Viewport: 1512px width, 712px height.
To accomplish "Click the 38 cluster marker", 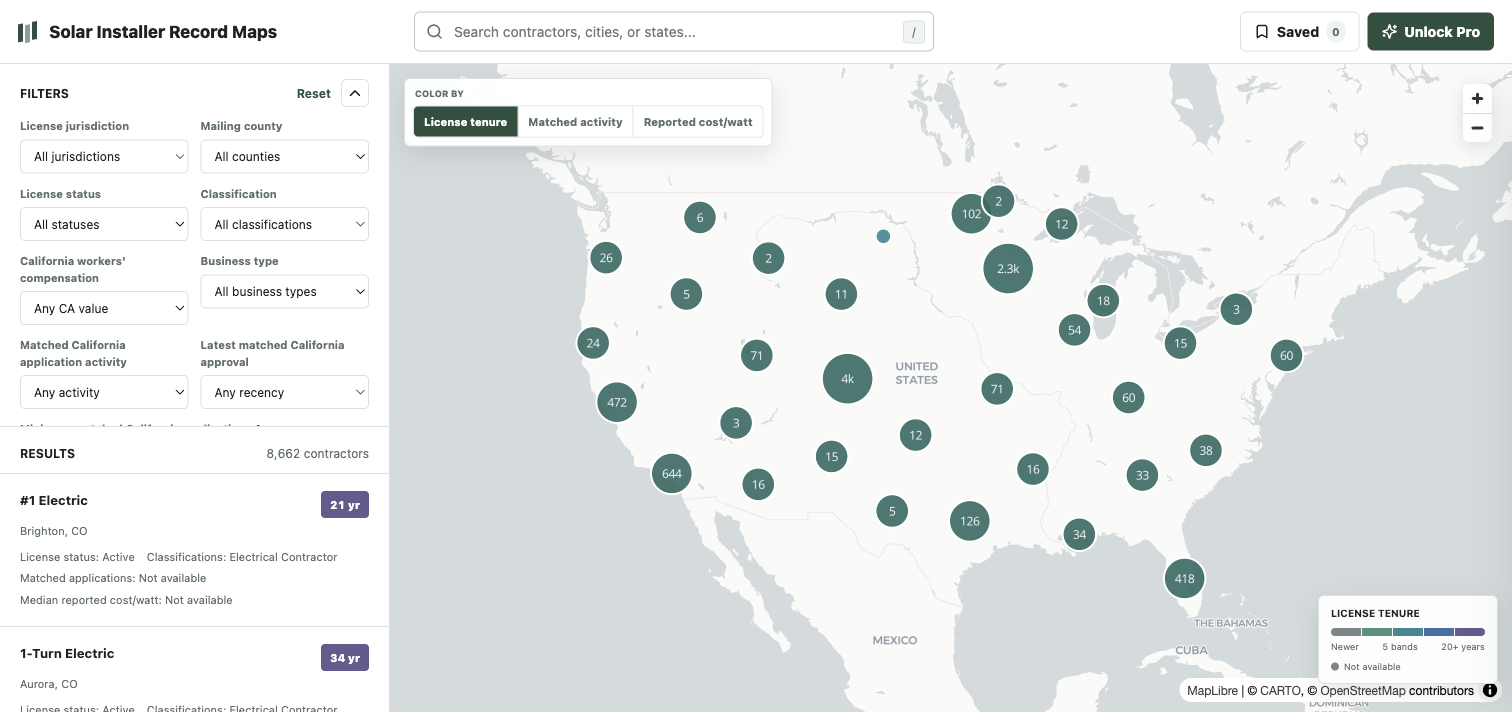I will click(x=1206, y=450).
